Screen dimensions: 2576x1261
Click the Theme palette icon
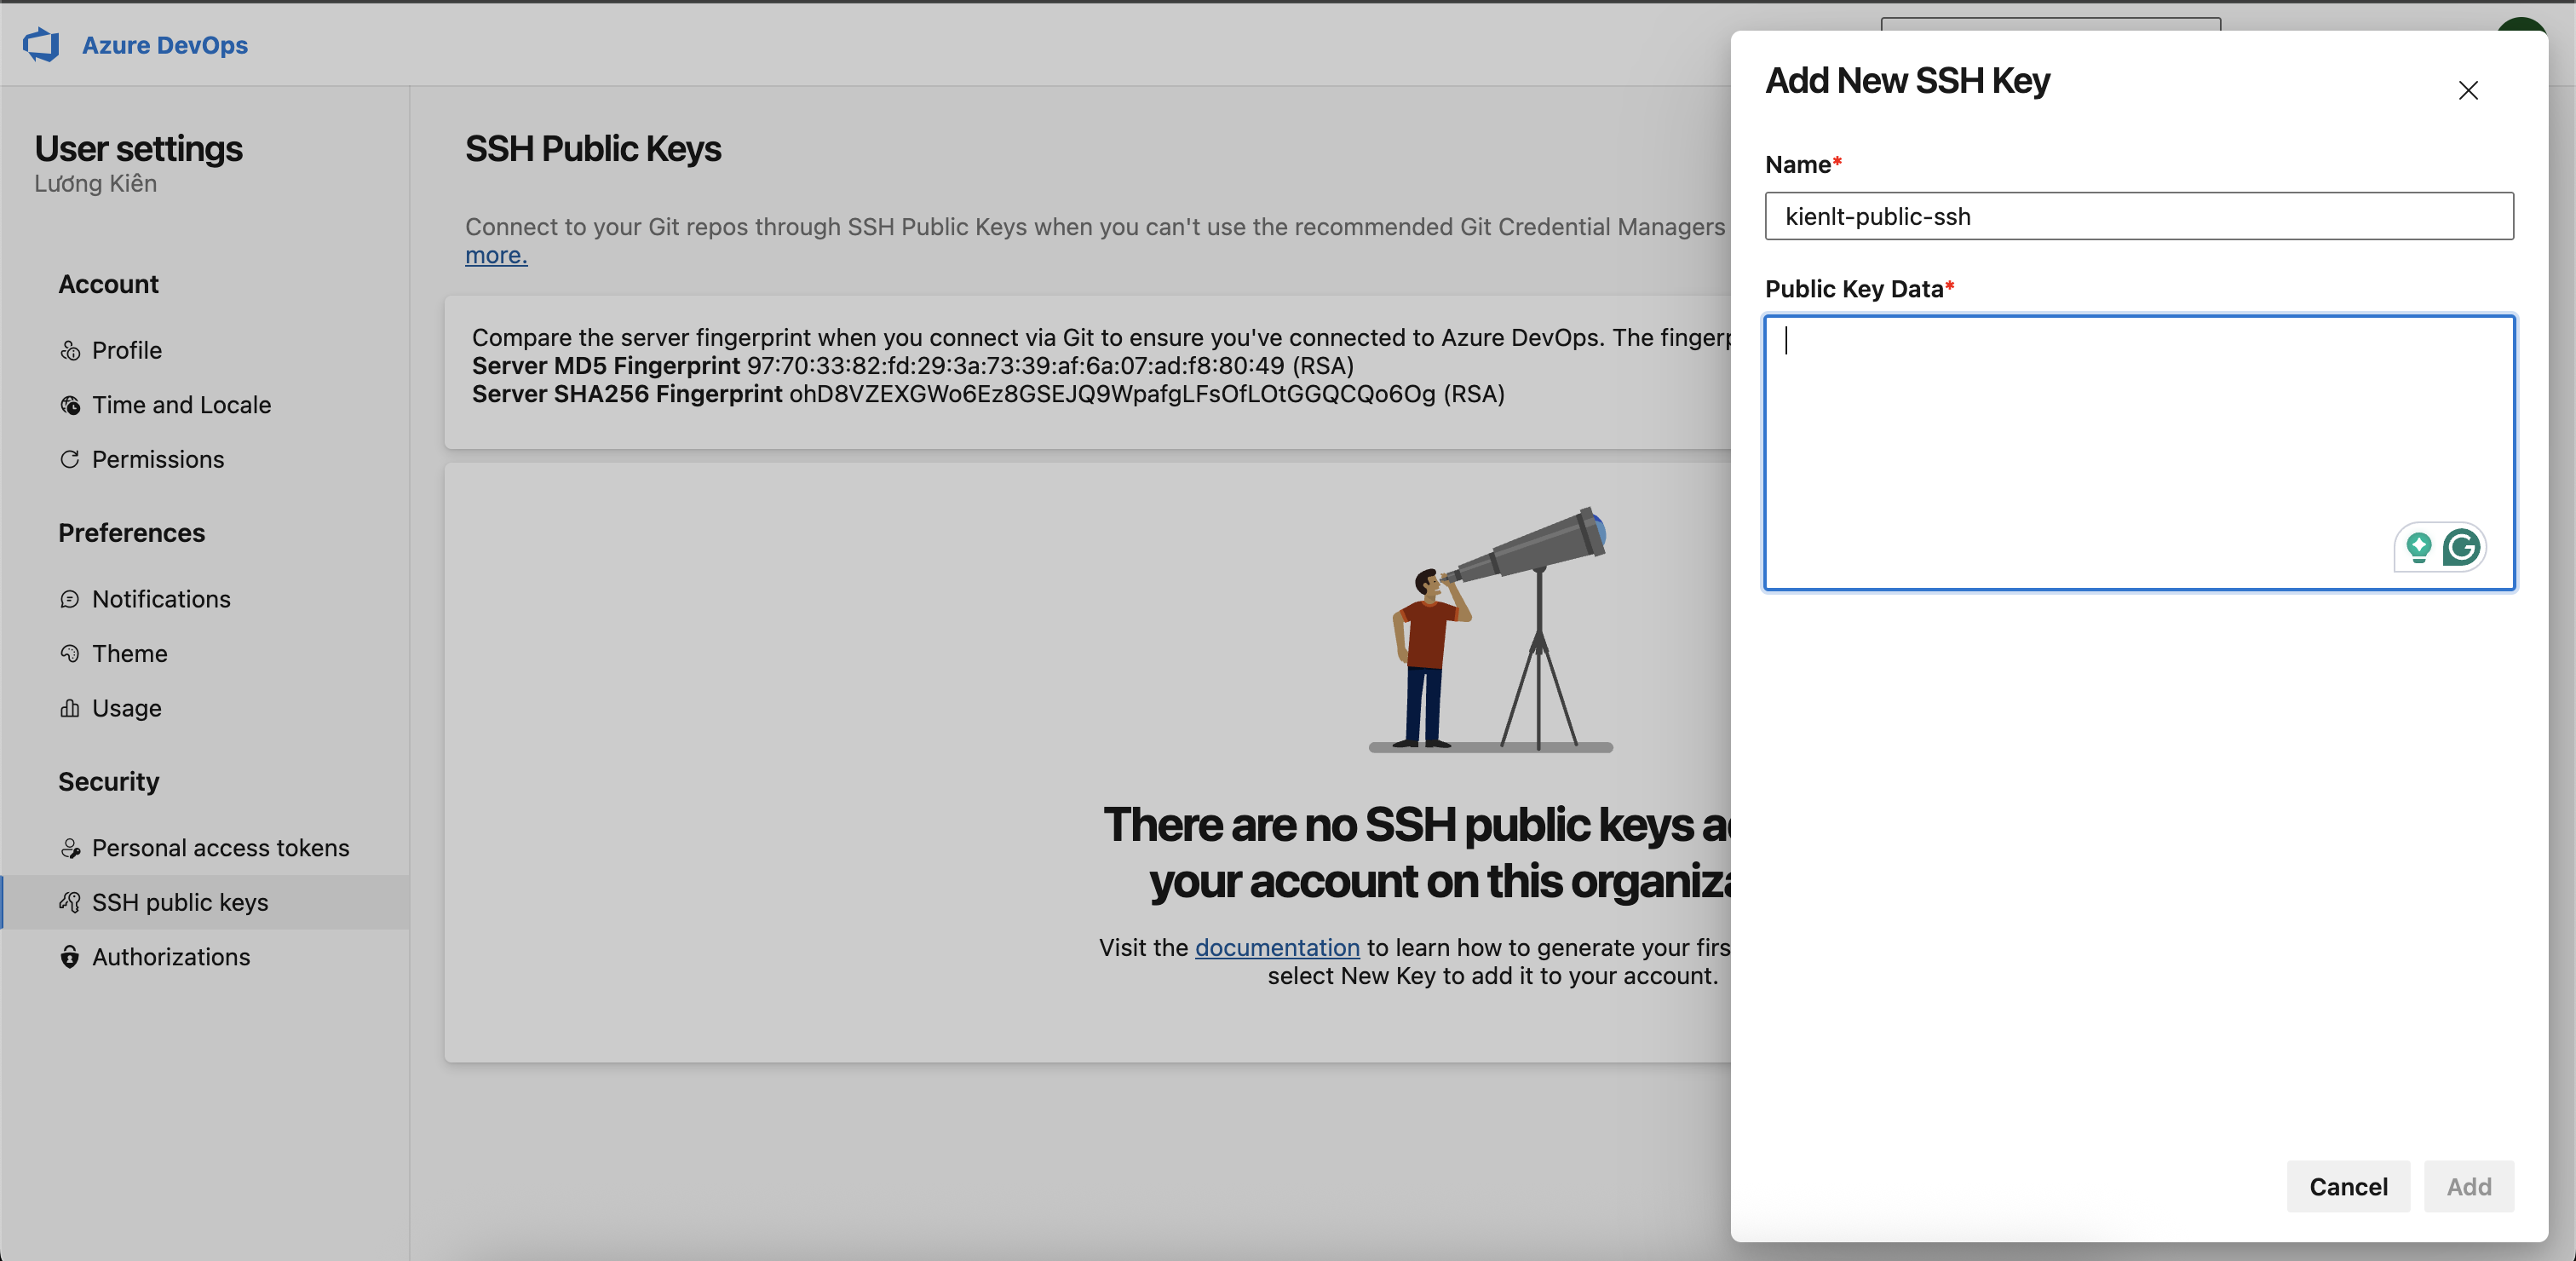(70, 654)
